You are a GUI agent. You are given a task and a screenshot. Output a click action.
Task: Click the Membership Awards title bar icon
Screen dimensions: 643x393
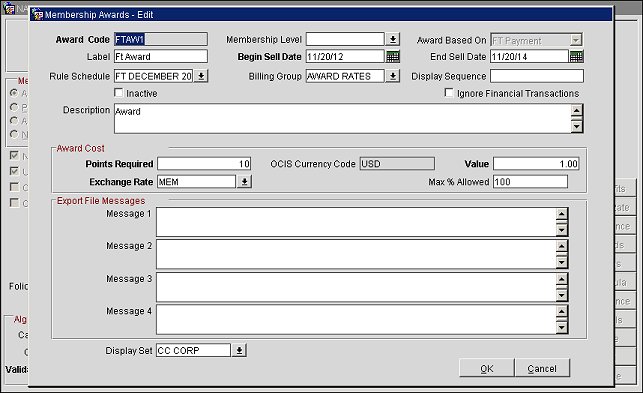point(38,15)
